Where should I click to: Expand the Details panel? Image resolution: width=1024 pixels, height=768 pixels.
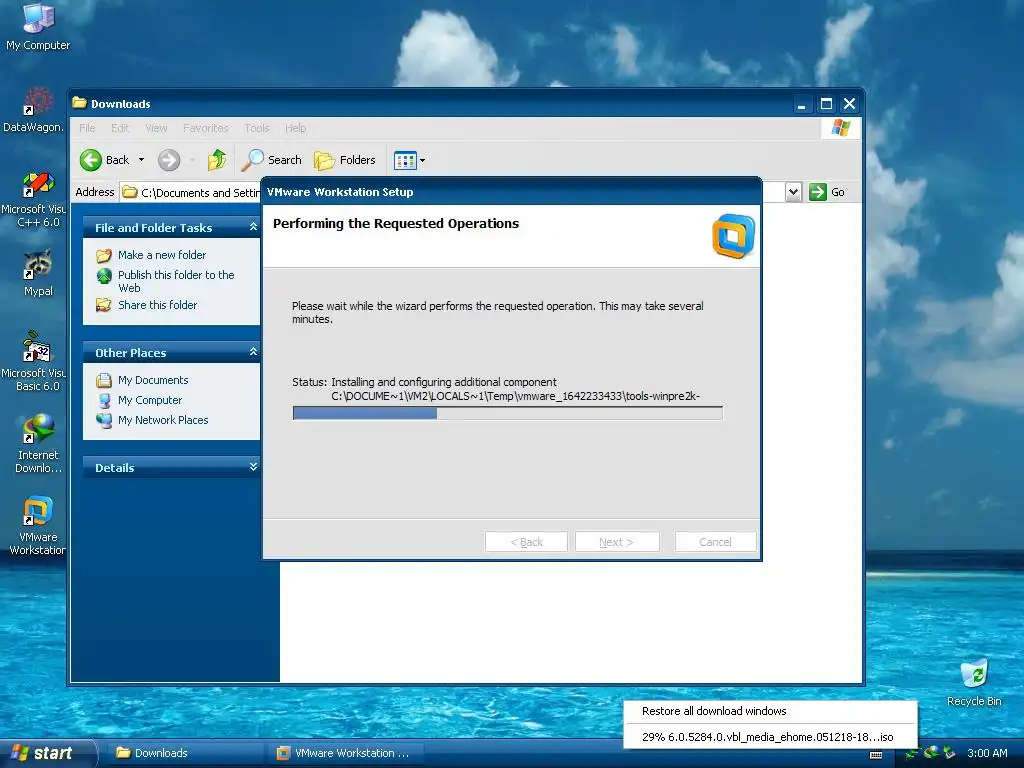(253, 466)
